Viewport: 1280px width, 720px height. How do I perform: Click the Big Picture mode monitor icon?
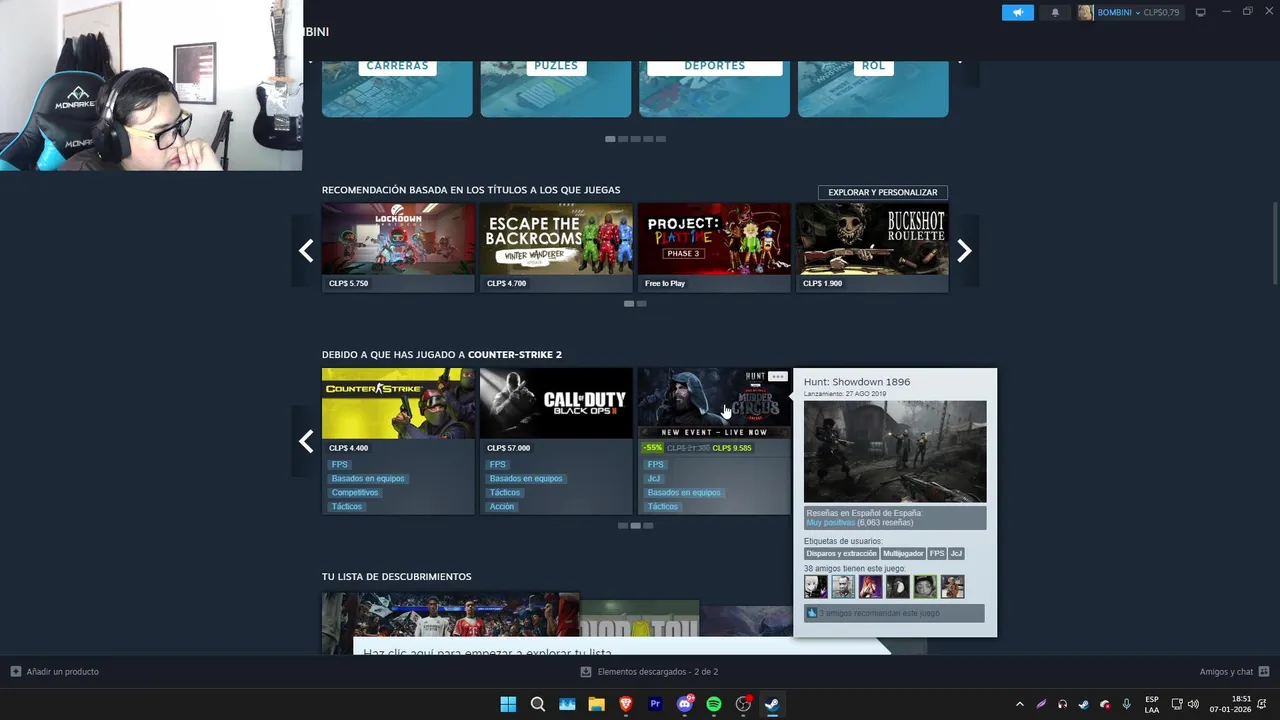click(x=1200, y=13)
